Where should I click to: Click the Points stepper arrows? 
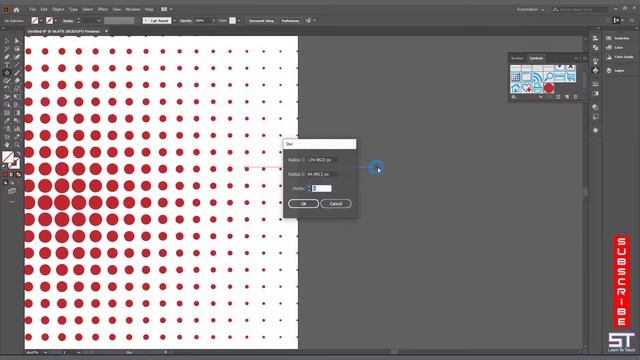(x=309, y=188)
